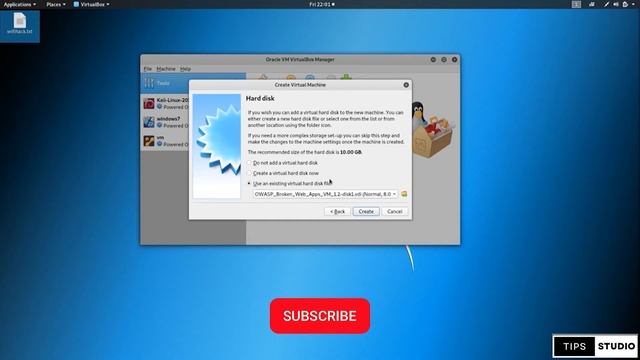Click the power icon in top panel
The height and width of the screenshot is (360, 640).
[625, 4]
